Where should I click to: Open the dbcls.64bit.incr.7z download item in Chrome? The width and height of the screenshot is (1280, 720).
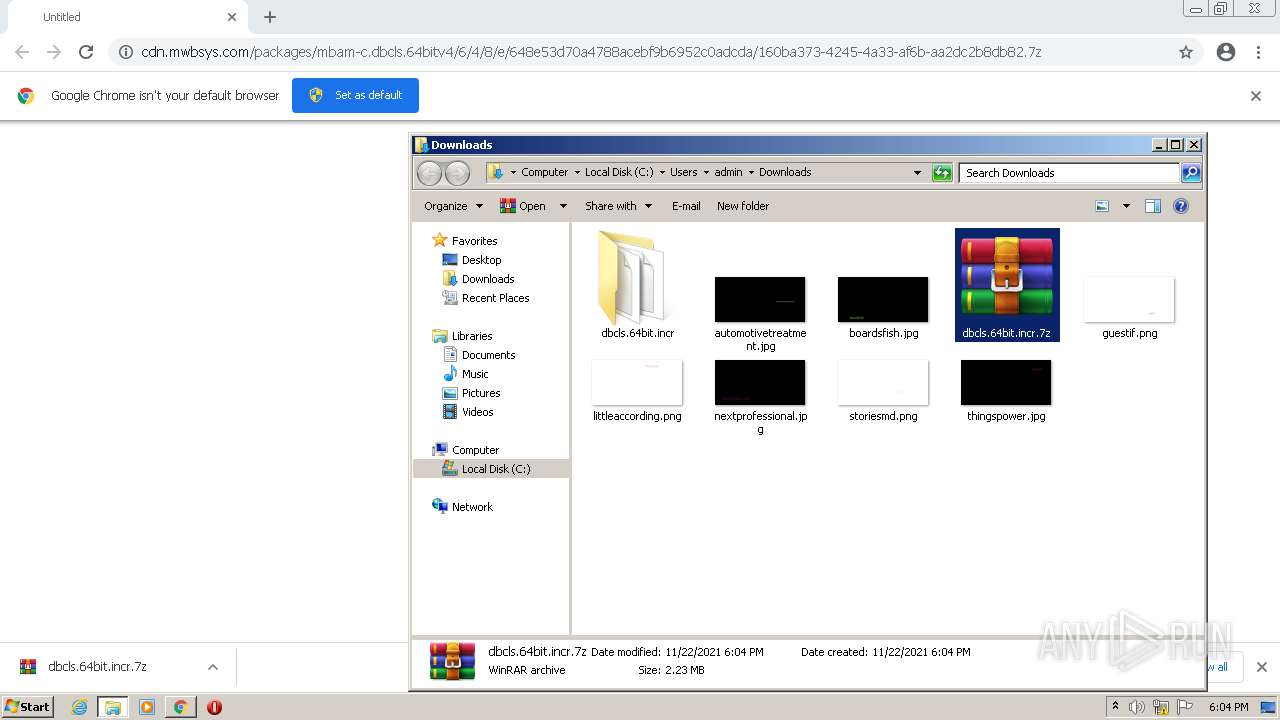coord(97,667)
